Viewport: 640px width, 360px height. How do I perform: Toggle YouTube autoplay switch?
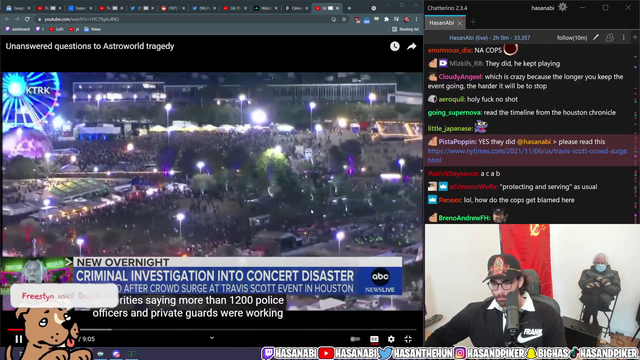click(355, 339)
